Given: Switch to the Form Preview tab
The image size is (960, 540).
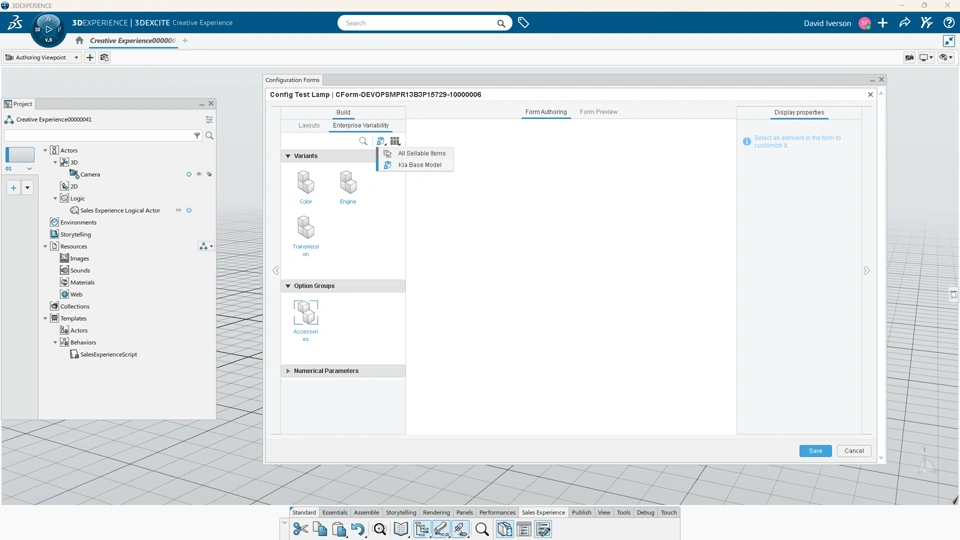Looking at the screenshot, I should [x=598, y=112].
